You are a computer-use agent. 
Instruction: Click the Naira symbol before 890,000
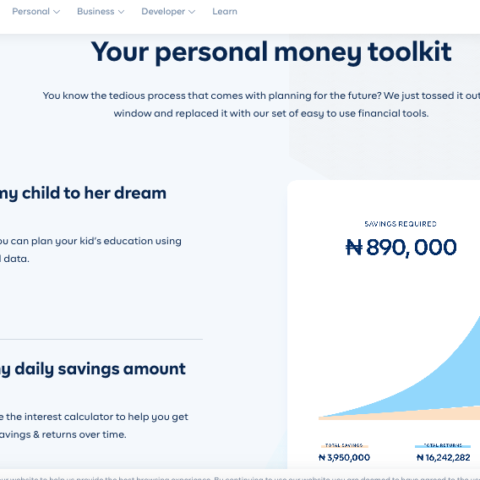354,248
